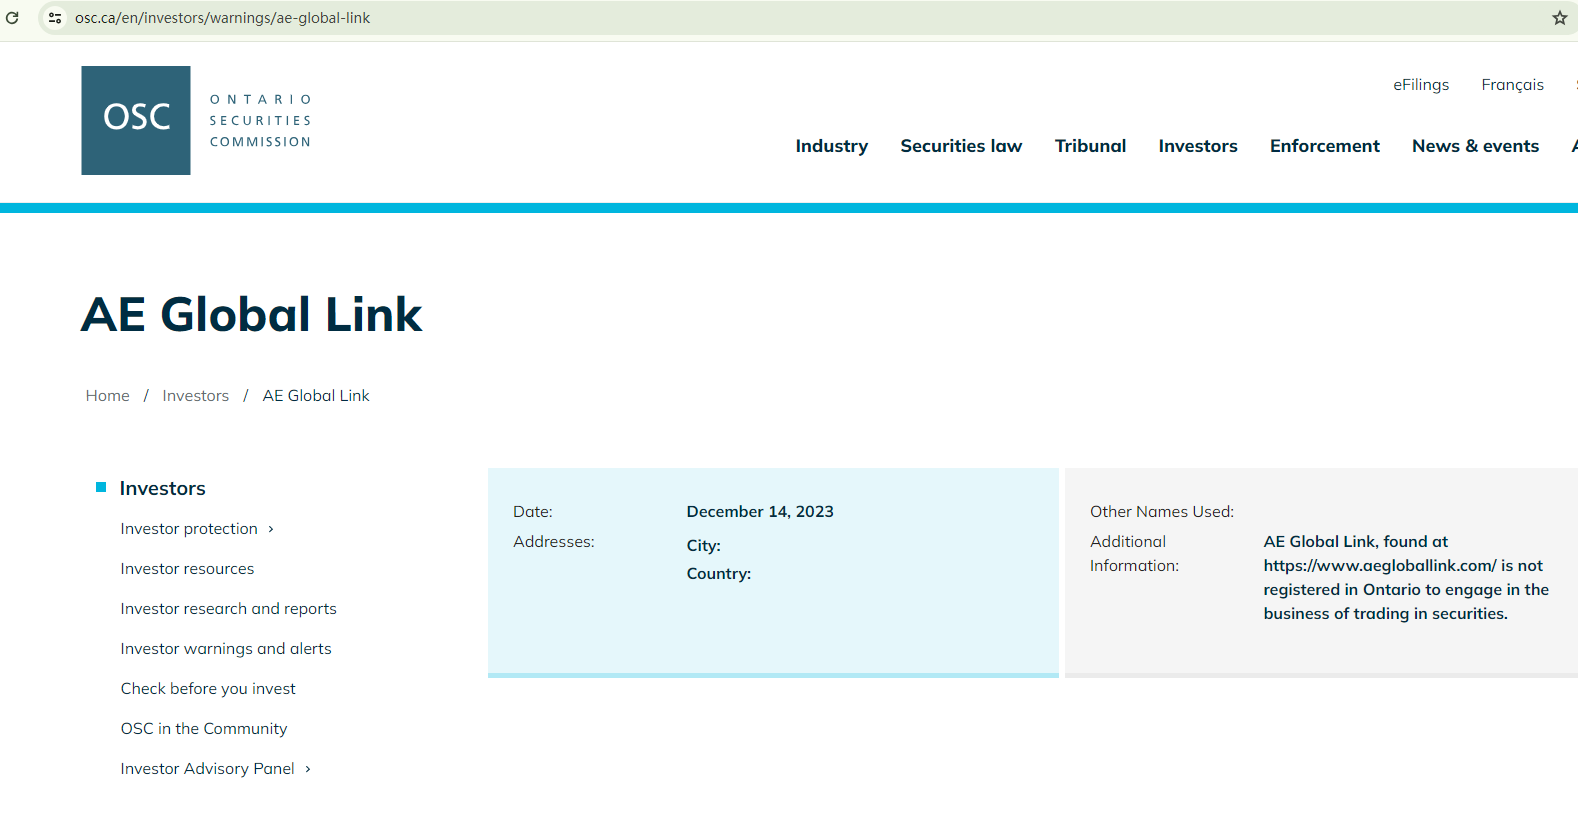
Task: Open the Tribunal menu
Action: pyautogui.click(x=1090, y=146)
